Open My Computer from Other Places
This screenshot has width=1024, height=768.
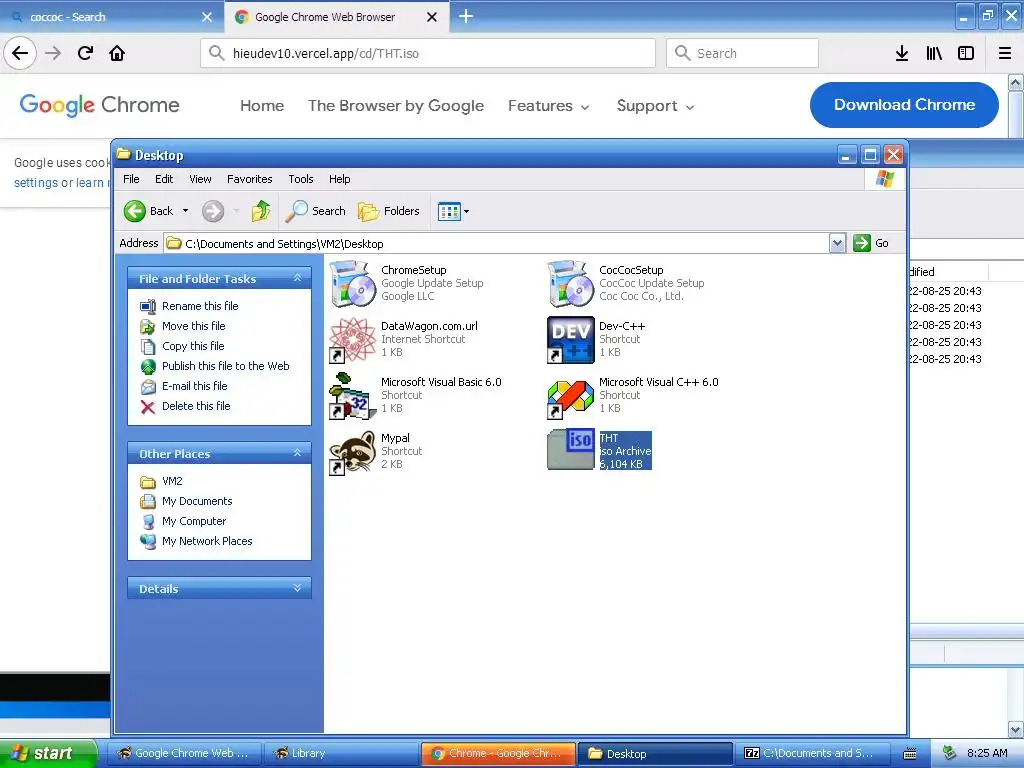pos(194,521)
